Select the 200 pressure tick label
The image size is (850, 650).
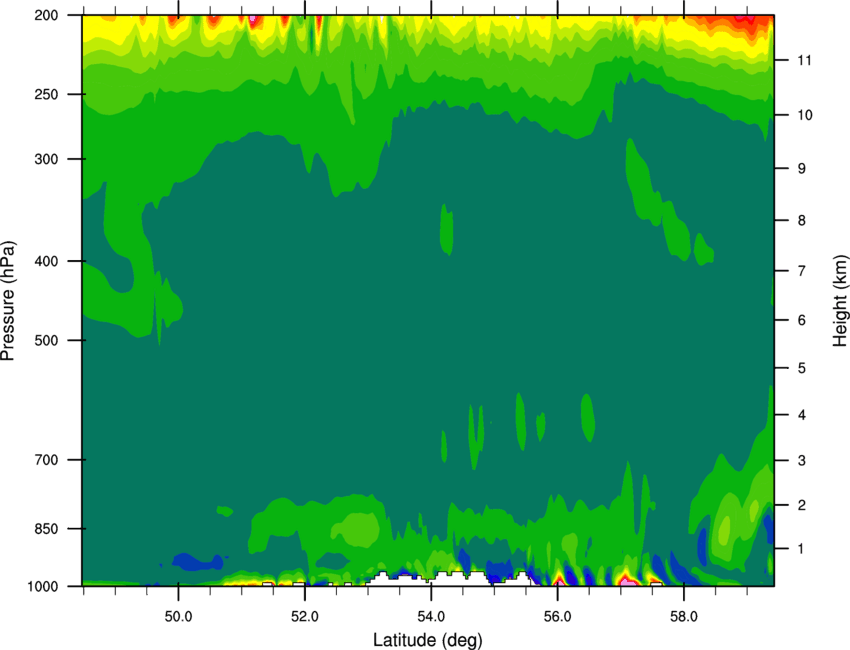pos(47,15)
